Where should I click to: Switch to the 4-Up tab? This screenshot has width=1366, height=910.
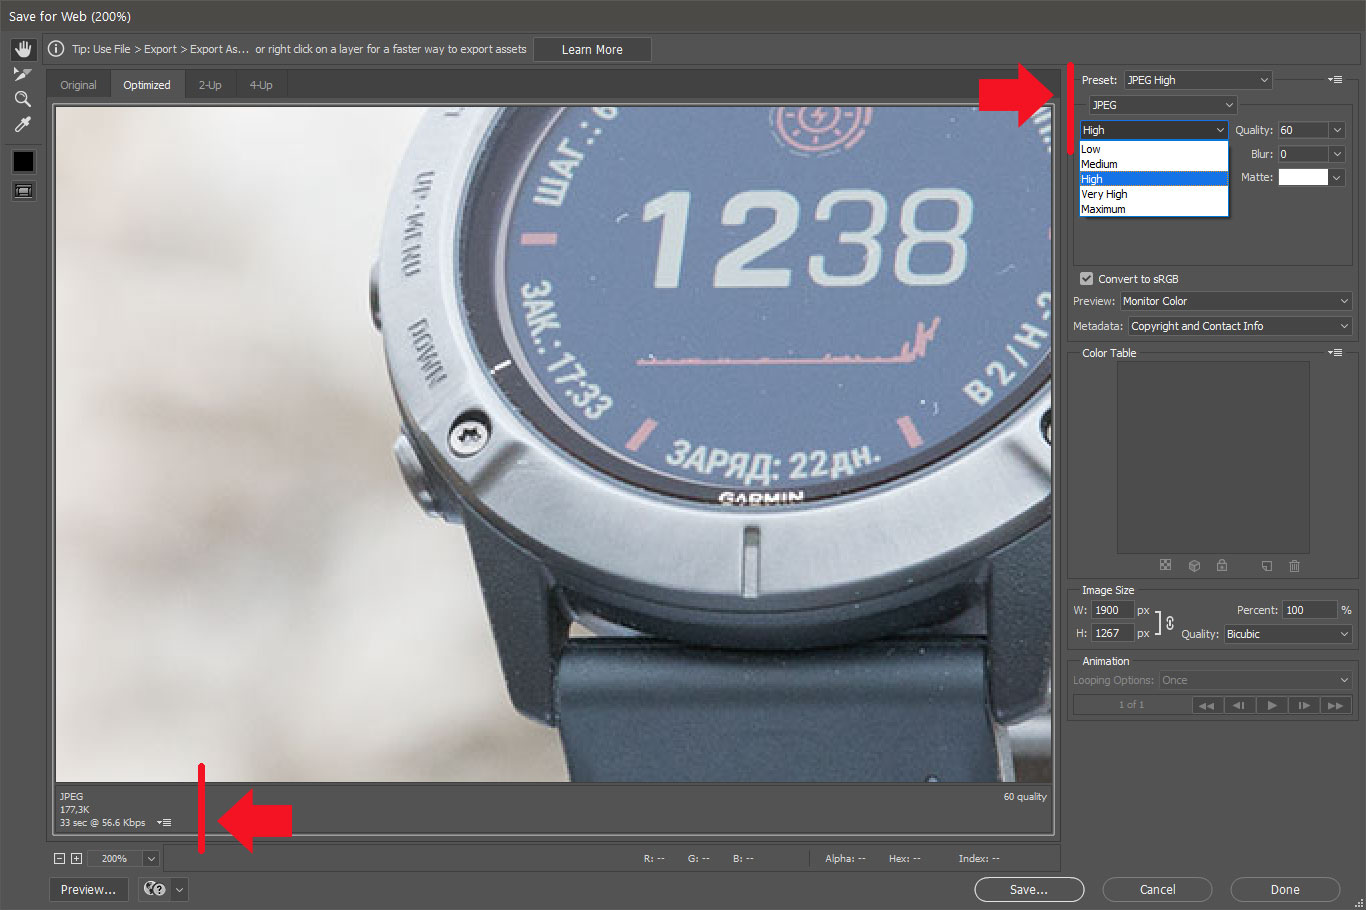(x=261, y=85)
